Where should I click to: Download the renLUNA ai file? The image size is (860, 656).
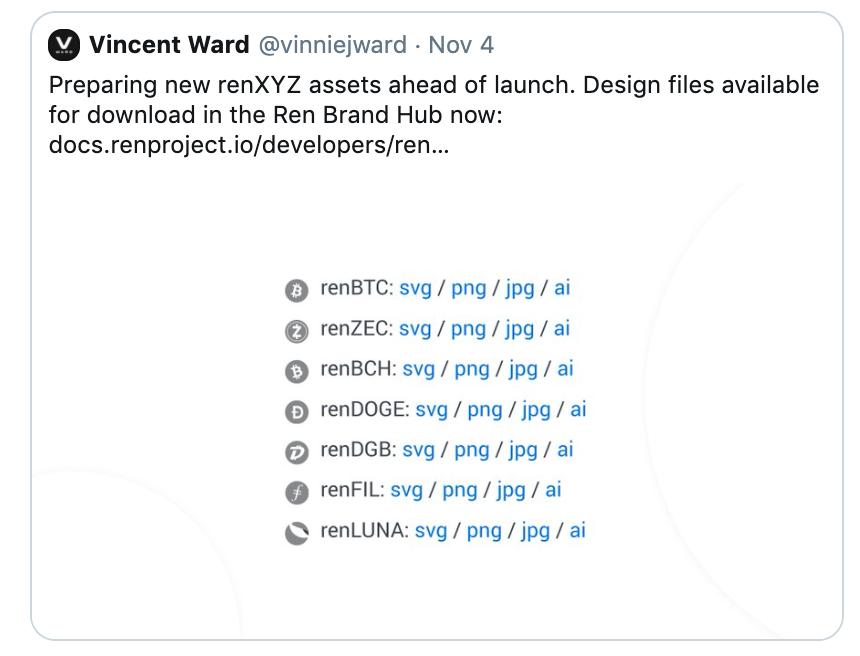pos(578,531)
